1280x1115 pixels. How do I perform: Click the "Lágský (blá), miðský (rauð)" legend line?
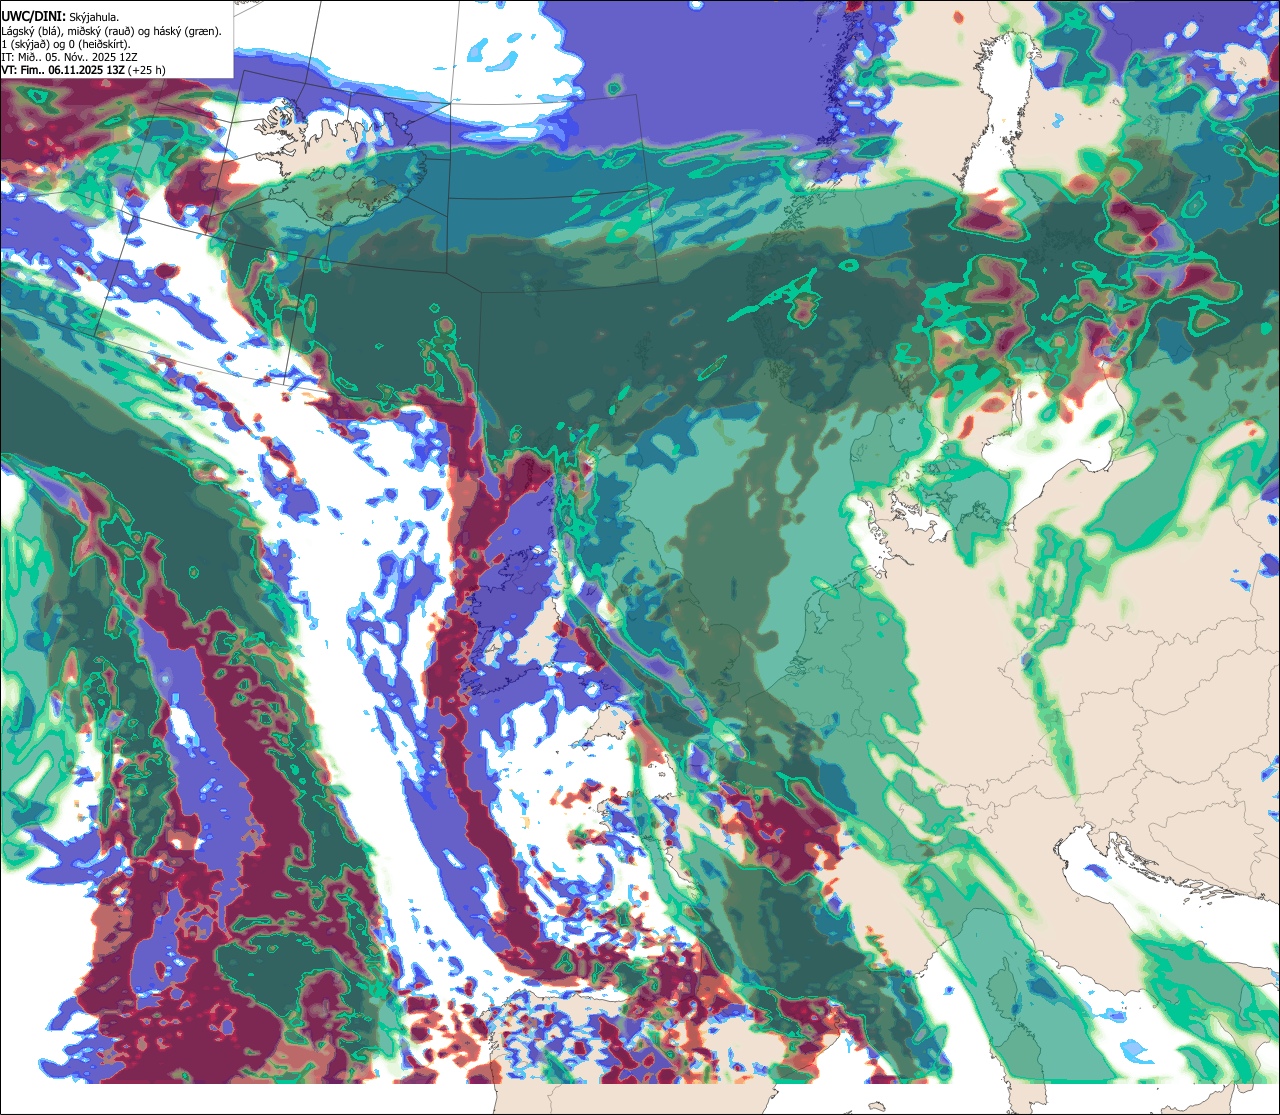112,30
